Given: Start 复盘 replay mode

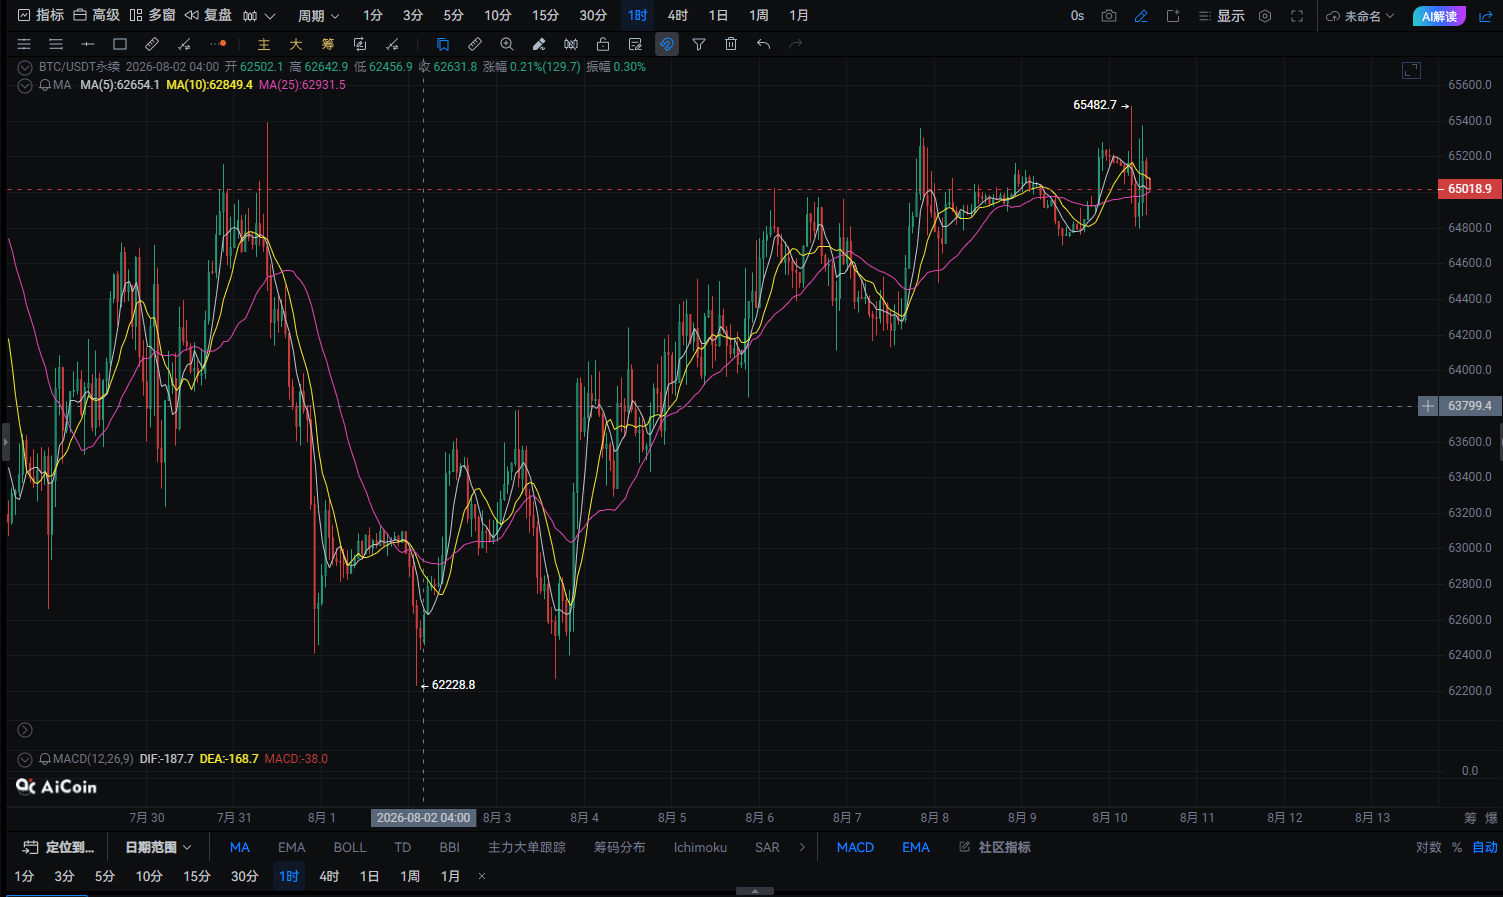Looking at the screenshot, I should coord(209,15).
